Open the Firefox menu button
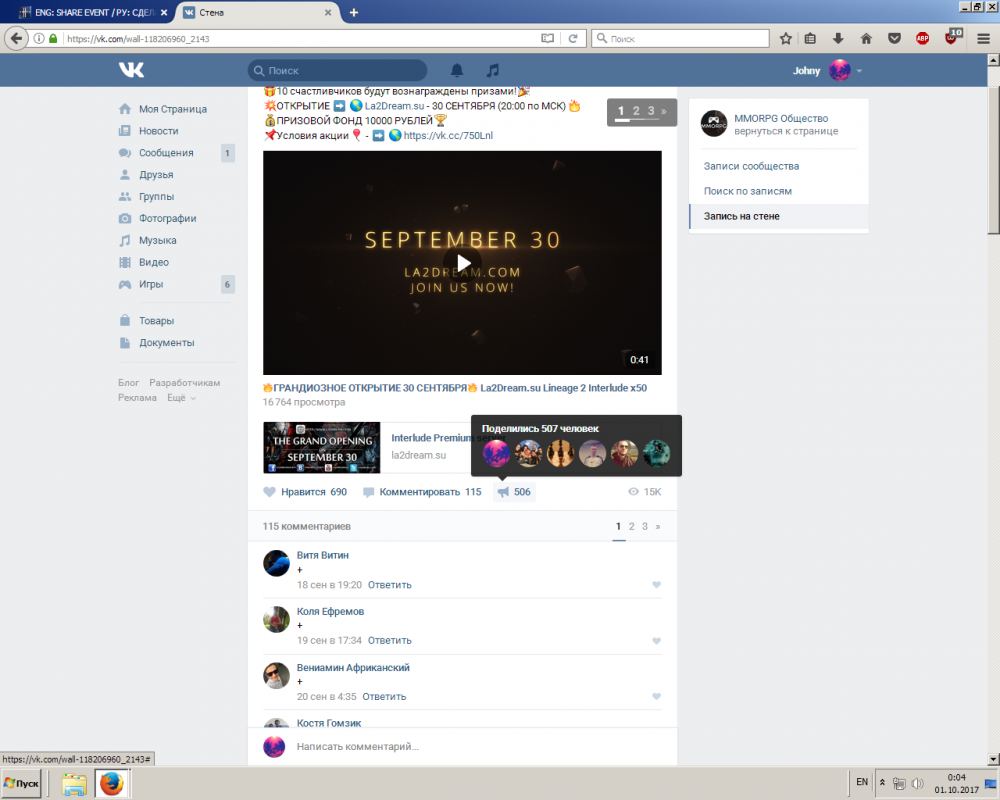The width and height of the screenshot is (1000, 800). [x=983, y=38]
